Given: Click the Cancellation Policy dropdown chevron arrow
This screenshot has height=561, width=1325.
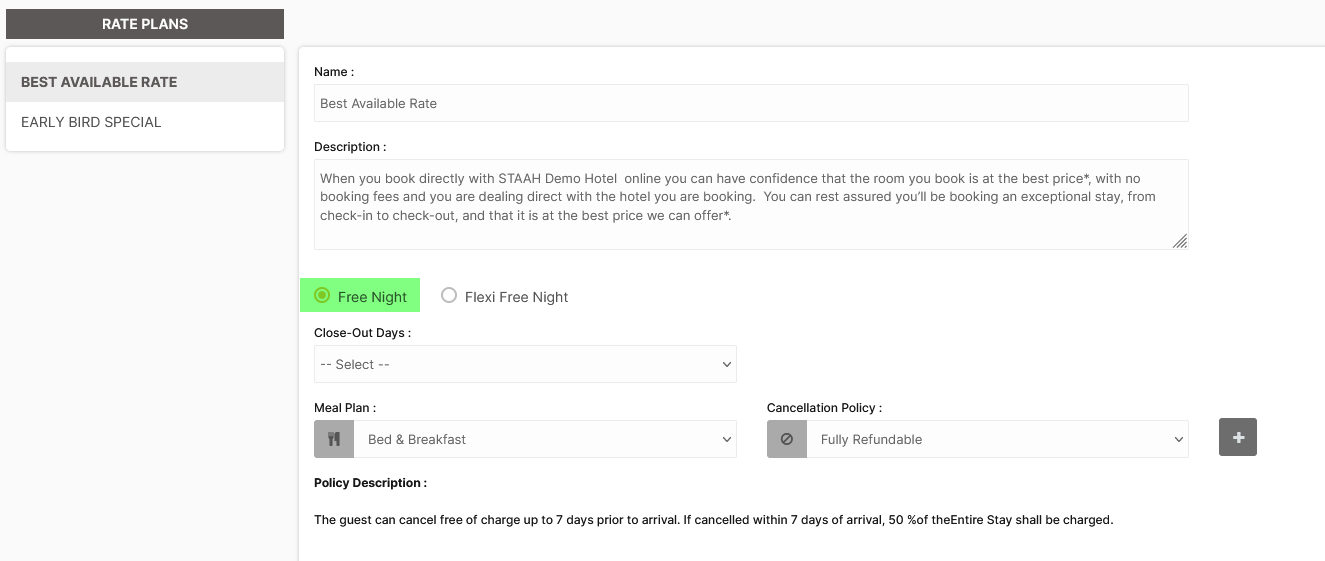Looking at the screenshot, I should (1179, 440).
